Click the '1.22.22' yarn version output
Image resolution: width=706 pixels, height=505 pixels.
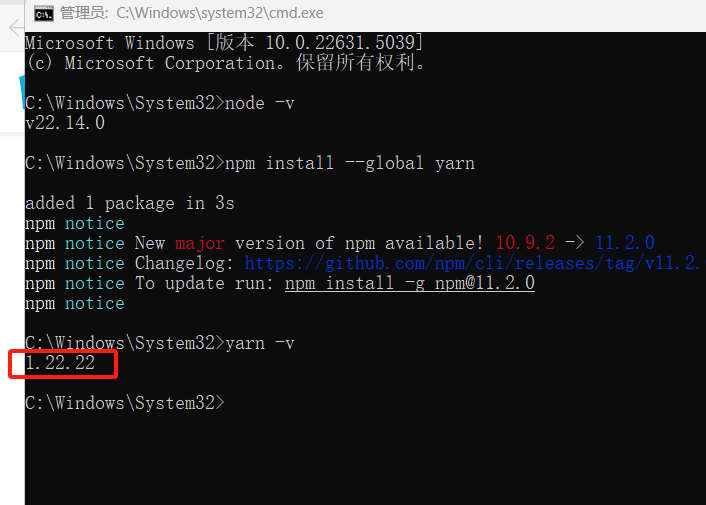(x=60, y=363)
